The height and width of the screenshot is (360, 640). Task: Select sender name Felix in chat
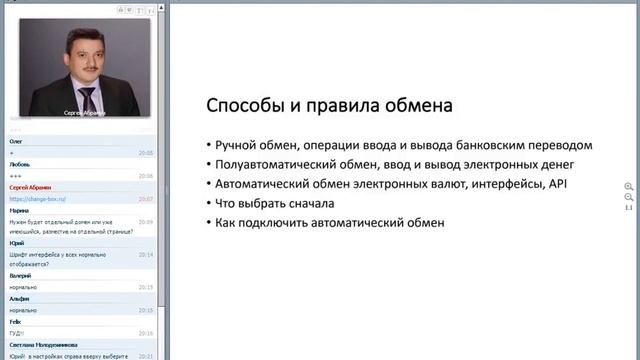15,322
